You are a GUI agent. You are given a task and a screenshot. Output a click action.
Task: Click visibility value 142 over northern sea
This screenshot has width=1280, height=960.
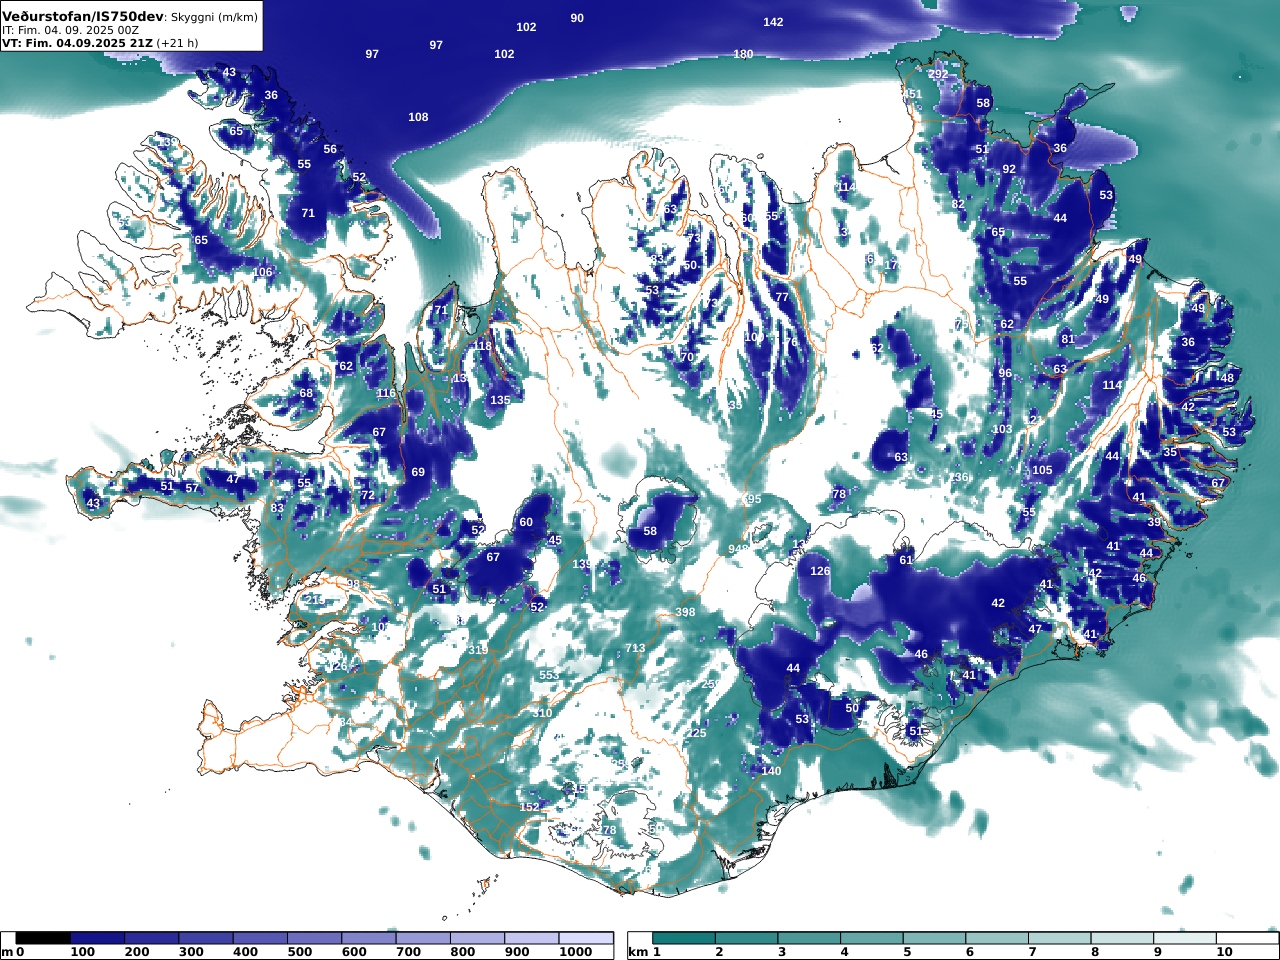[x=773, y=22]
